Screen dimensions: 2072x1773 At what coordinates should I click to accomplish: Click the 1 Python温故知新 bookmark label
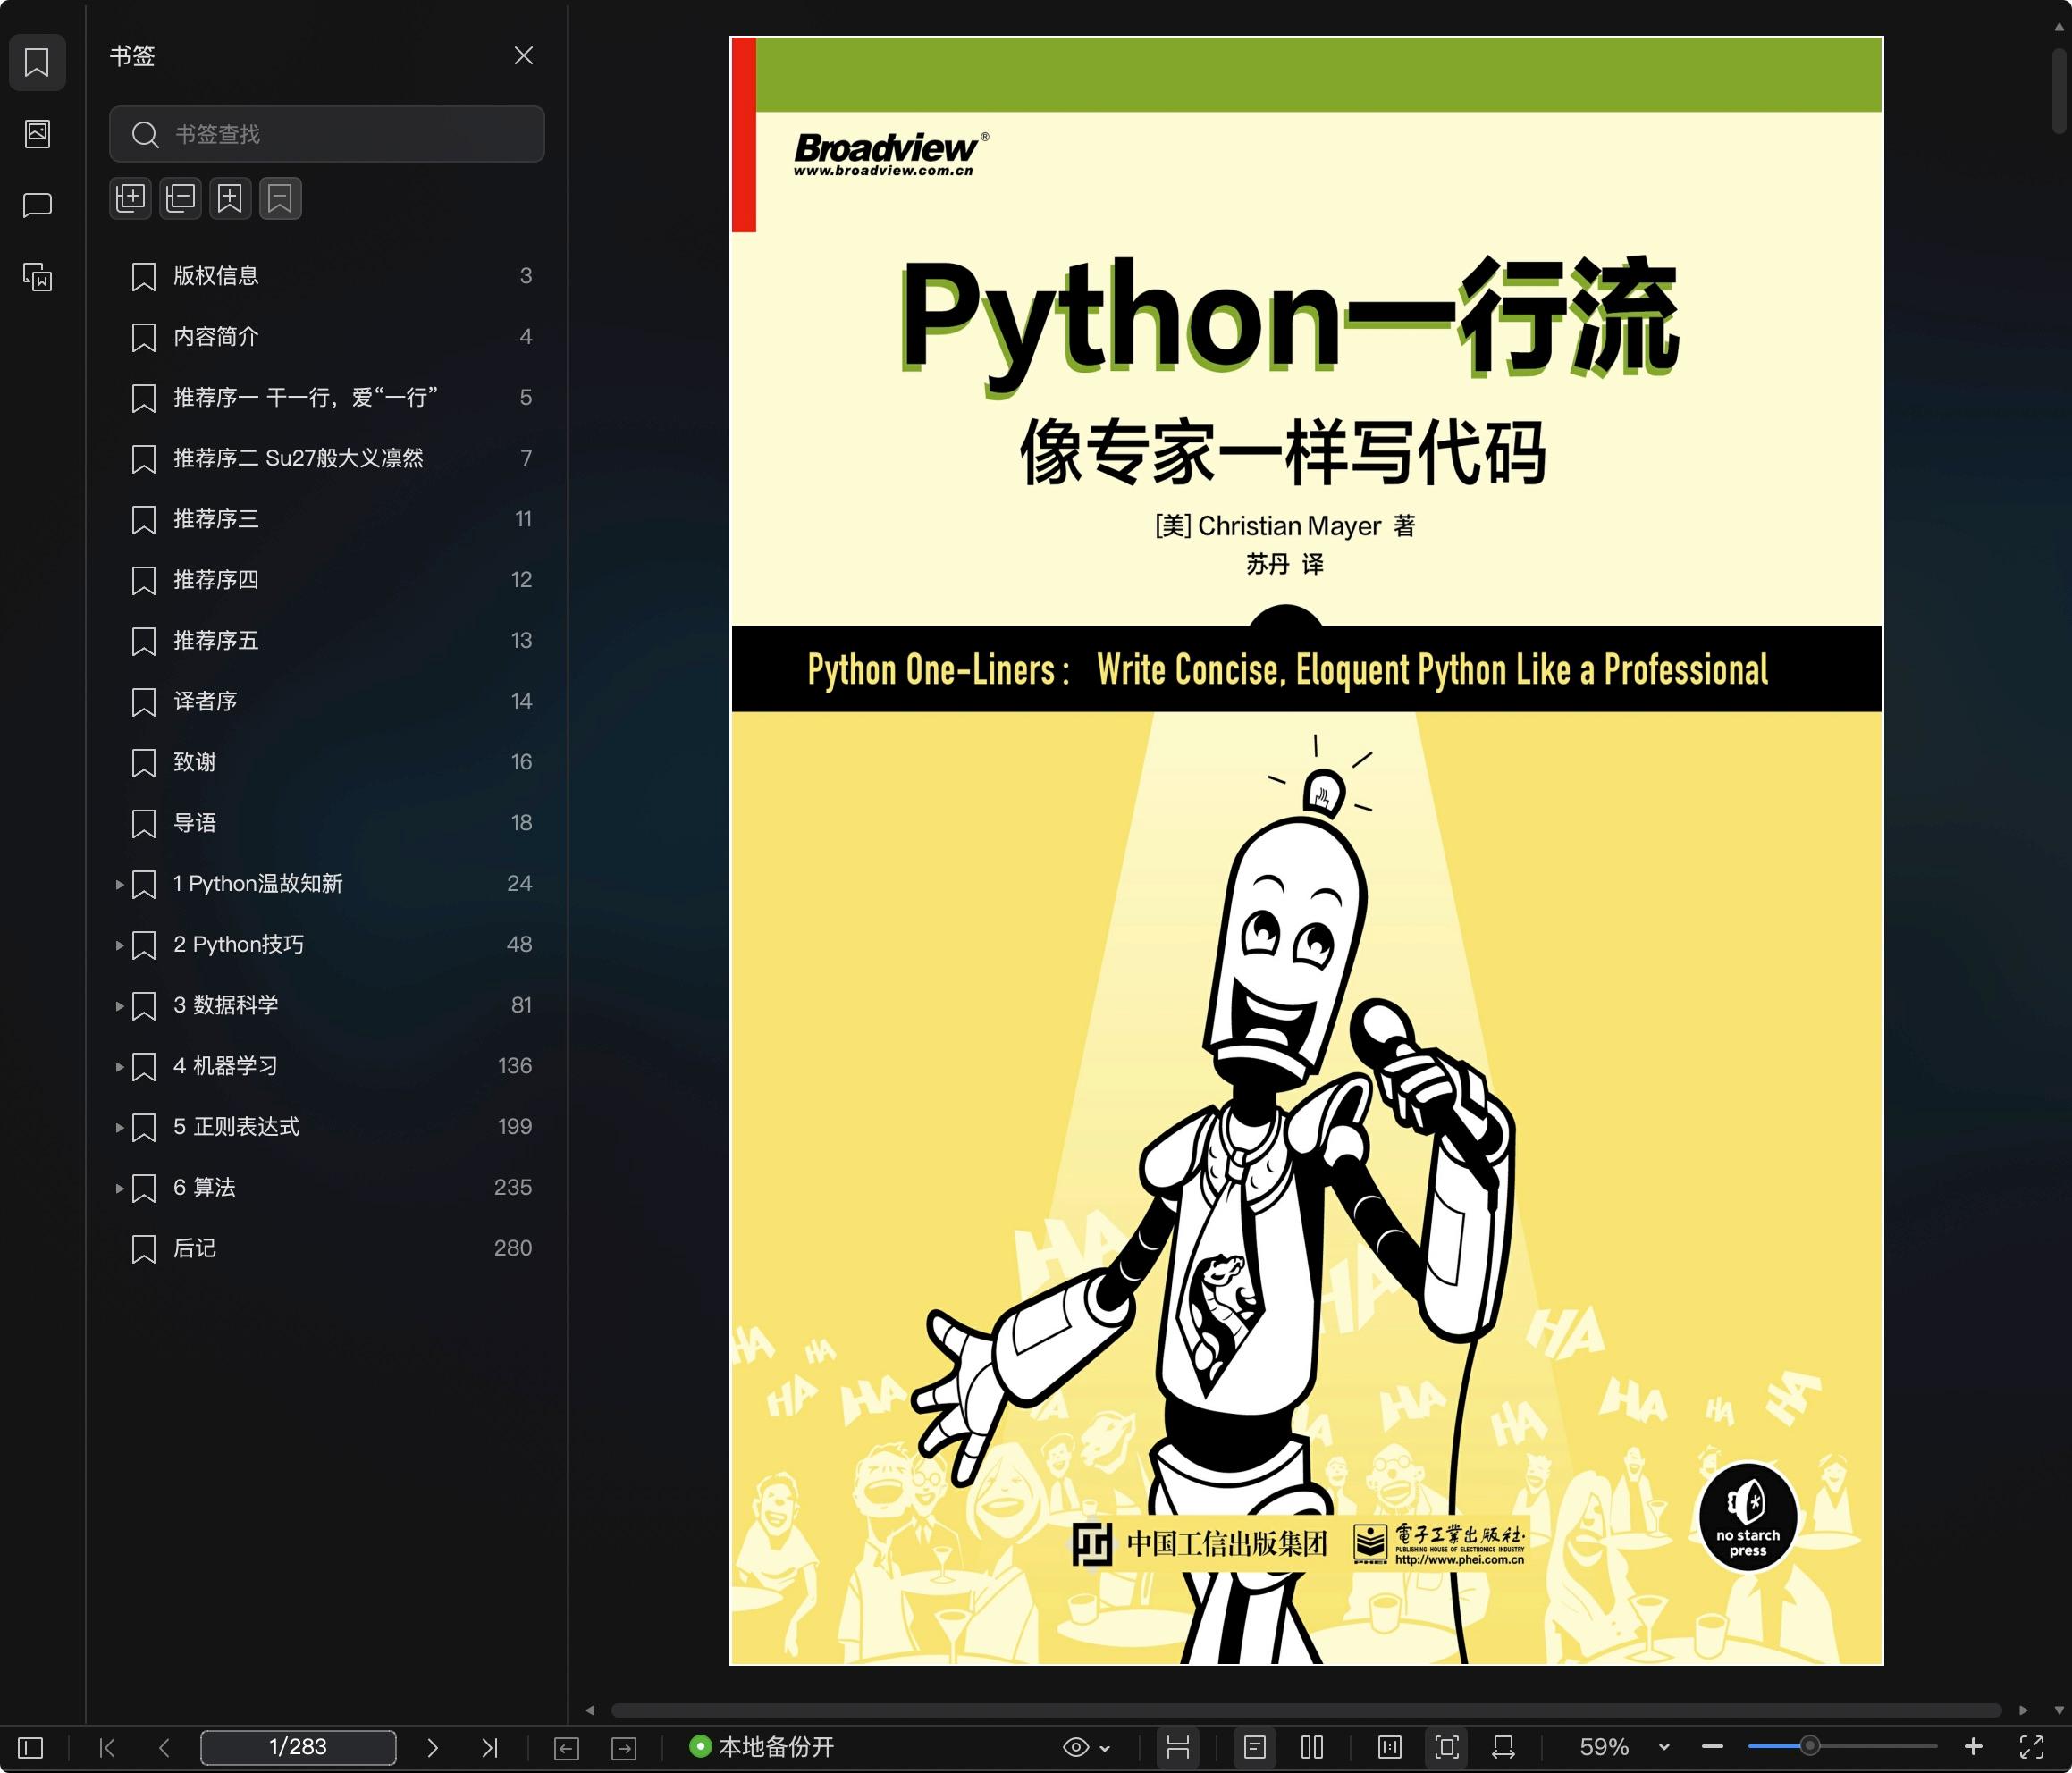tap(258, 884)
